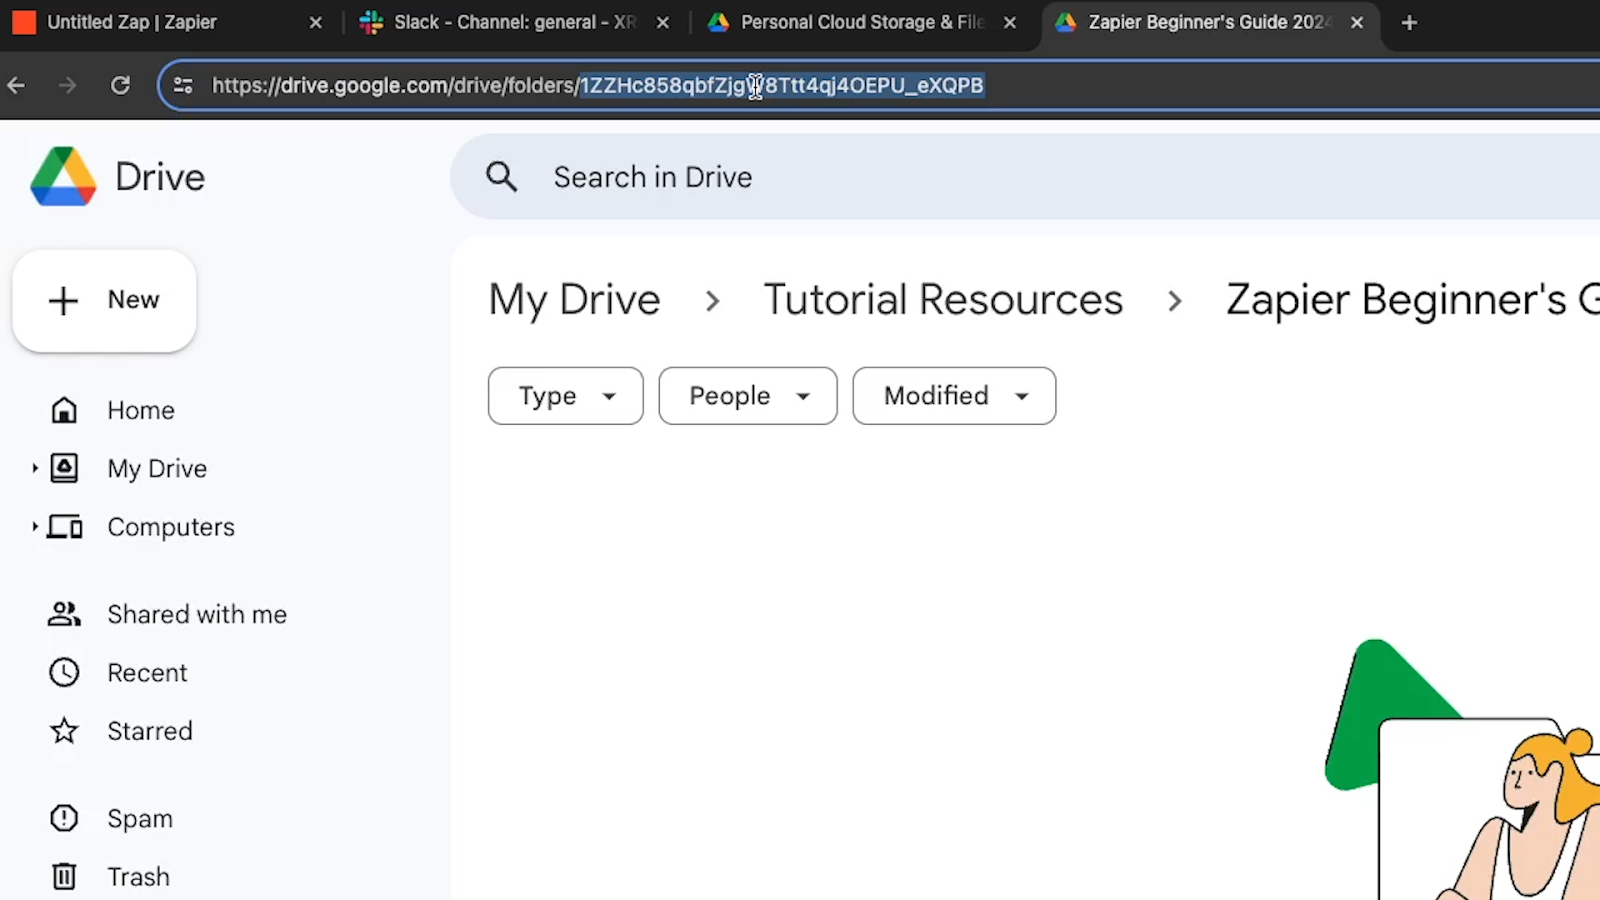Screen dimensions: 1600x900
Task: Click the search magnifier icon
Action: 501,177
